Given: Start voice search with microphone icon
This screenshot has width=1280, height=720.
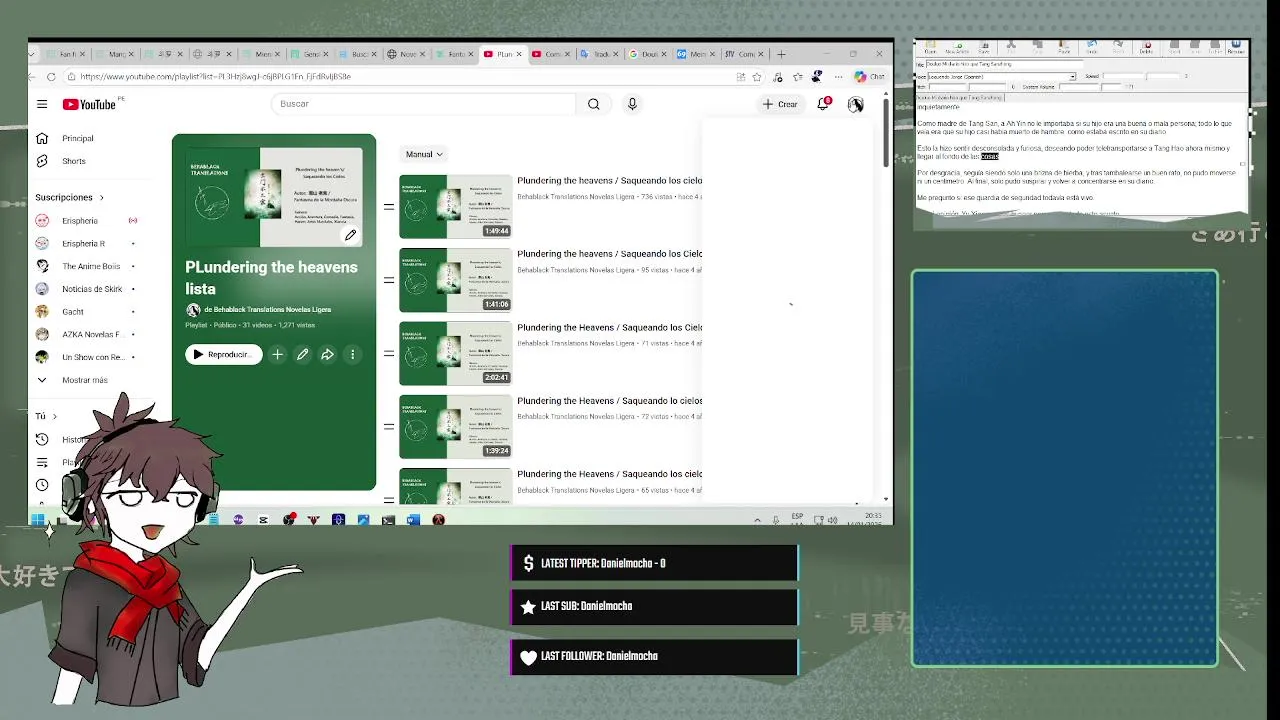Looking at the screenshot, I should (632, 104).
